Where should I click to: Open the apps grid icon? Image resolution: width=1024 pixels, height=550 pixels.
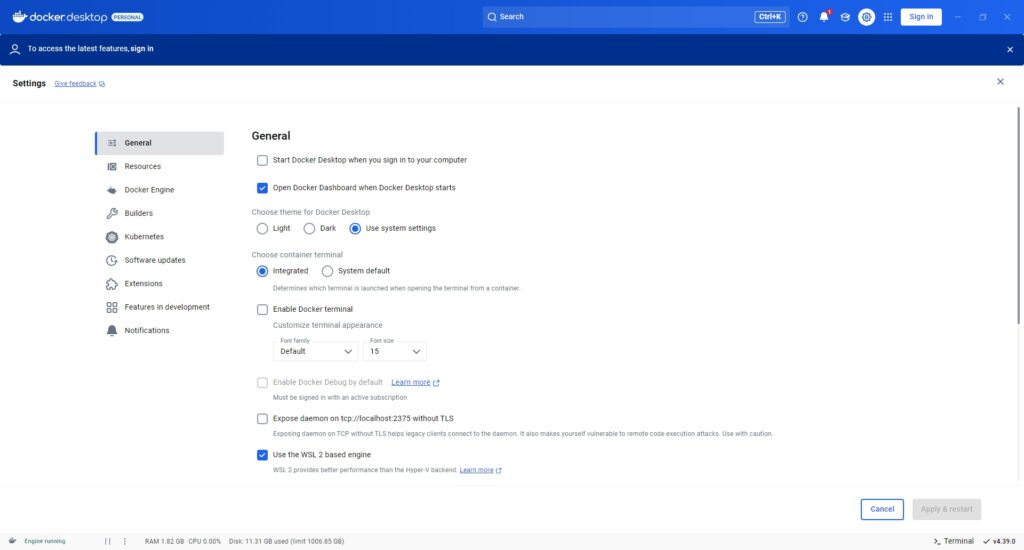[x=888, y=17]
